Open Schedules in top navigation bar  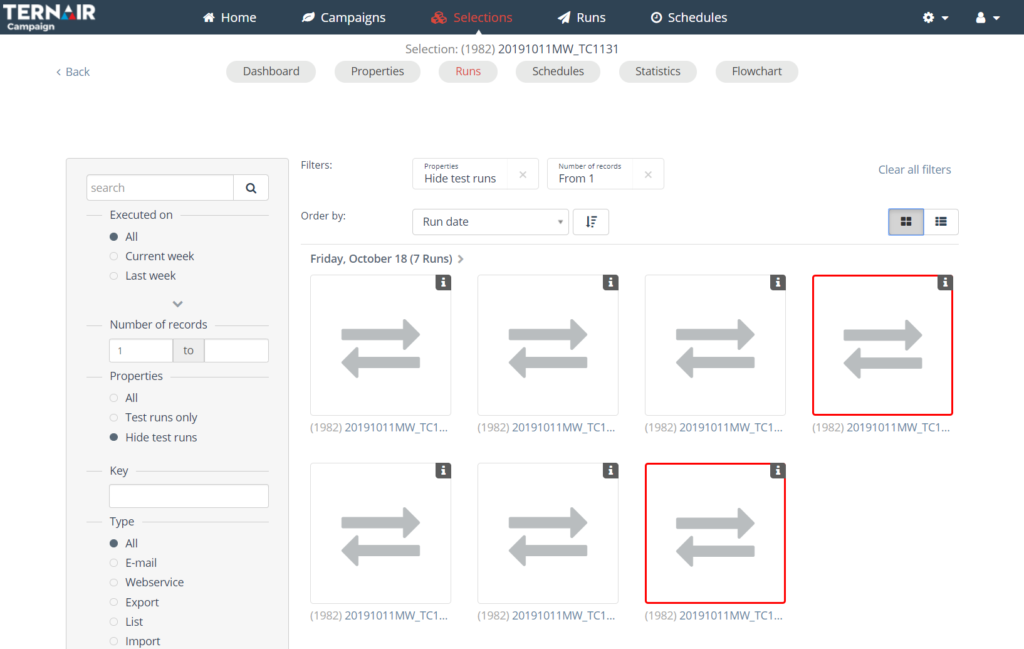pyautogui.click(x=688, y=18)
